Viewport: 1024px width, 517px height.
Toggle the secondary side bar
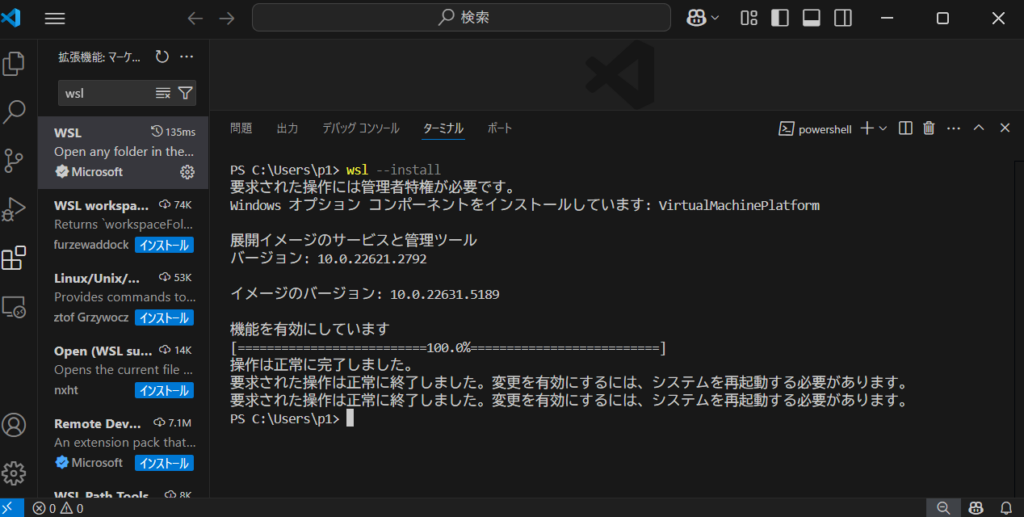[x=842, y=18]
